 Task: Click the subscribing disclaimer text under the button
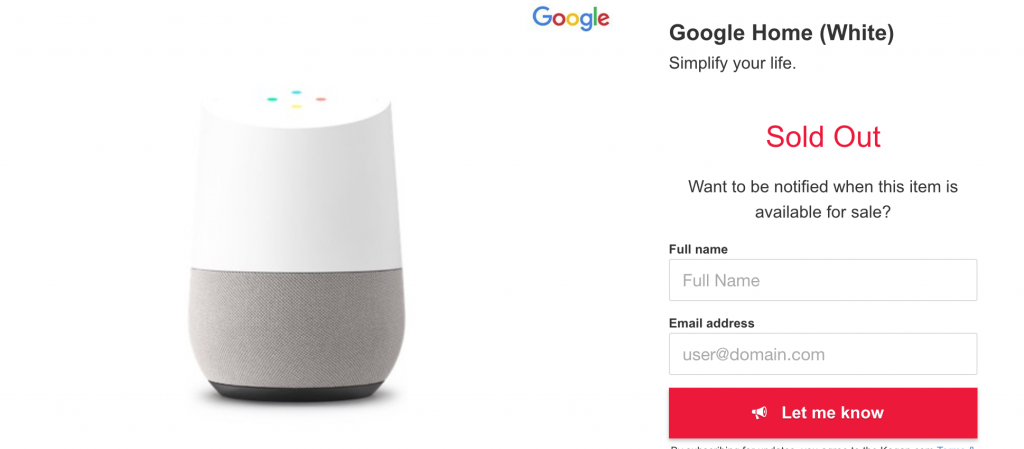click(803, 447)
